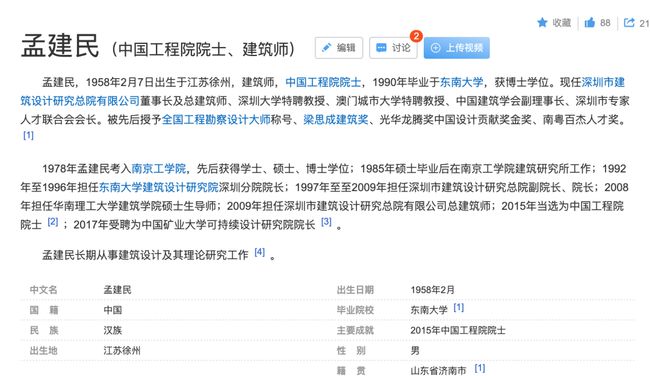Click reference [2] after 院士
650x376 pixels.
pos(53,222)
